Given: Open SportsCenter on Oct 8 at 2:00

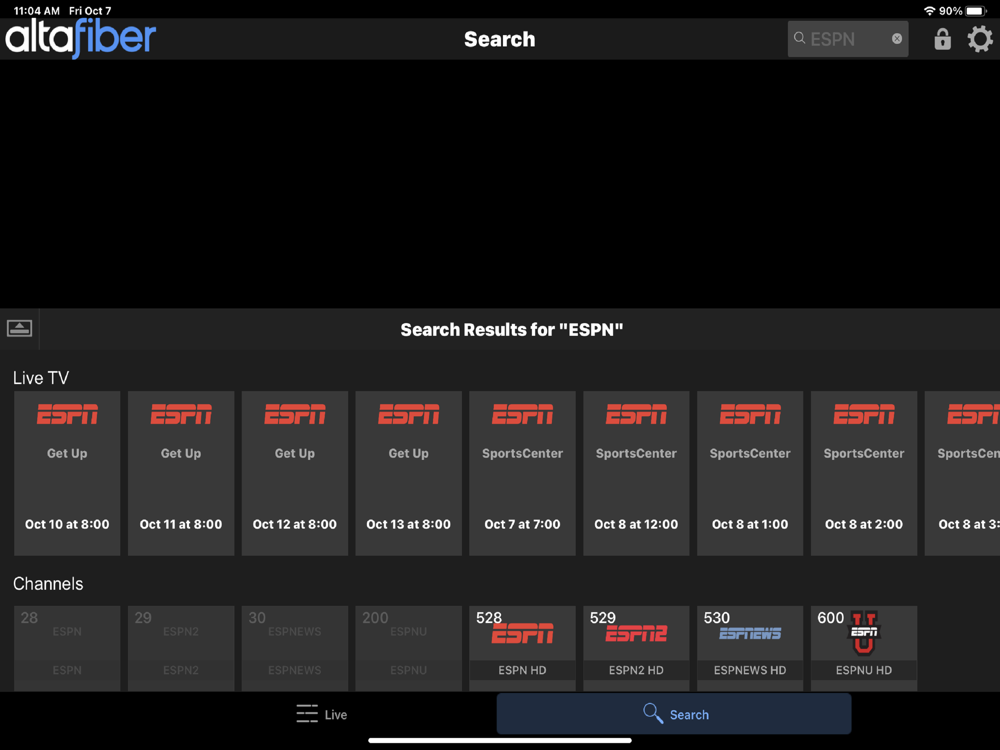Looking at the screenshot, I should 864,473.
